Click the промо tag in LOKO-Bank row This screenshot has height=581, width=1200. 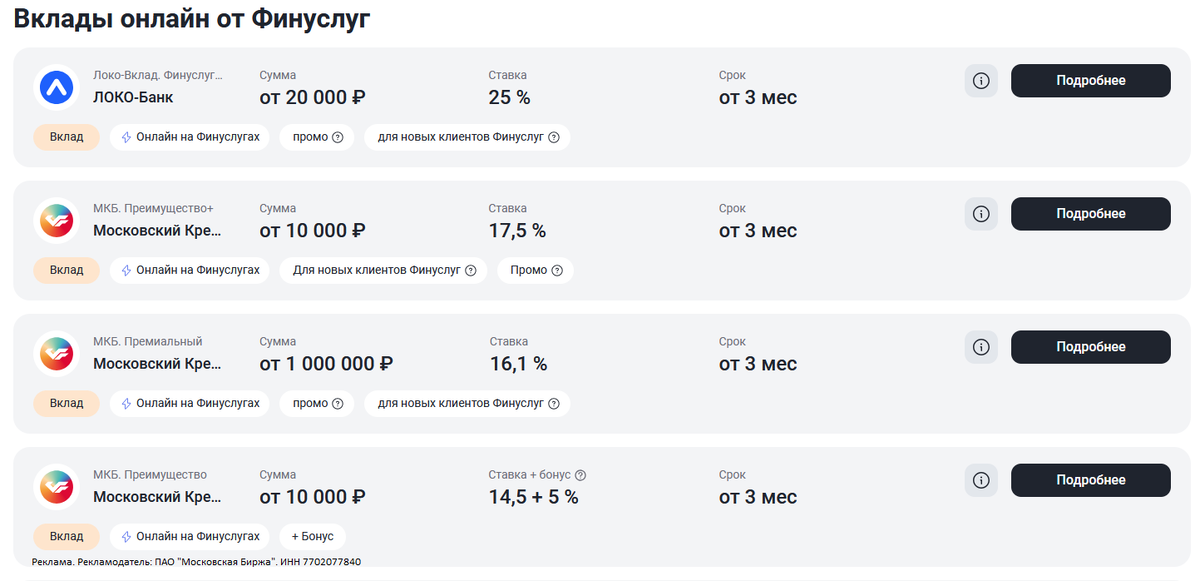pyautogui.click(x=317, y=137)
